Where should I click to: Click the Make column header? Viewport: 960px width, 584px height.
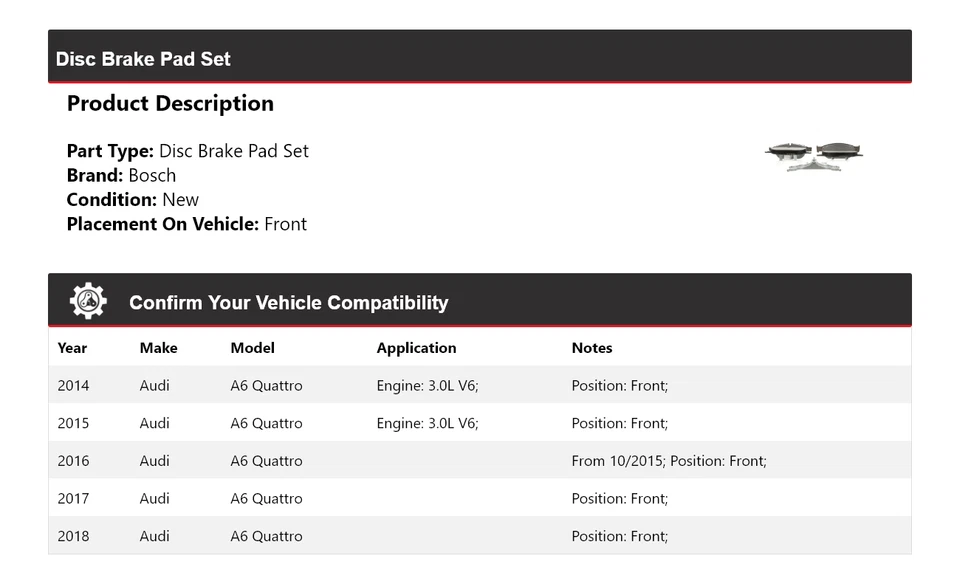[x=158, y=348]
